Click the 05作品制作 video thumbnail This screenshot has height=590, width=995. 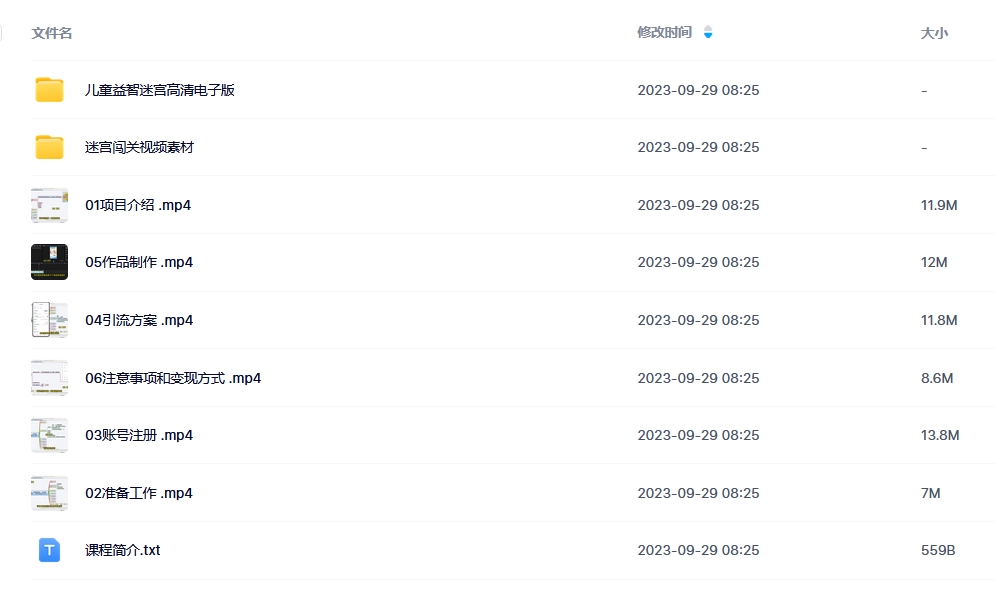(49, 262)
